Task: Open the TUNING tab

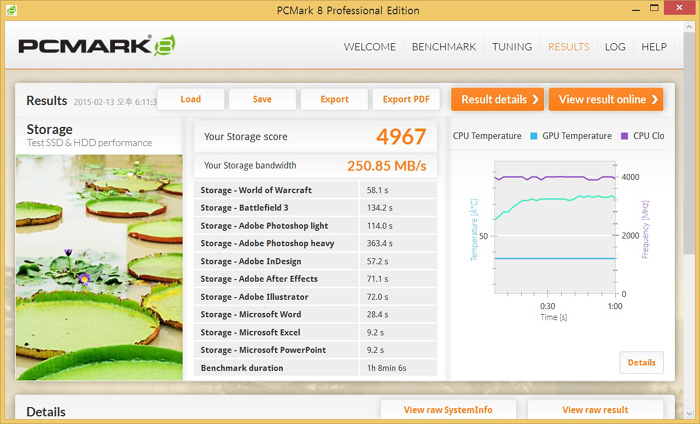Action: click(512, 47)
